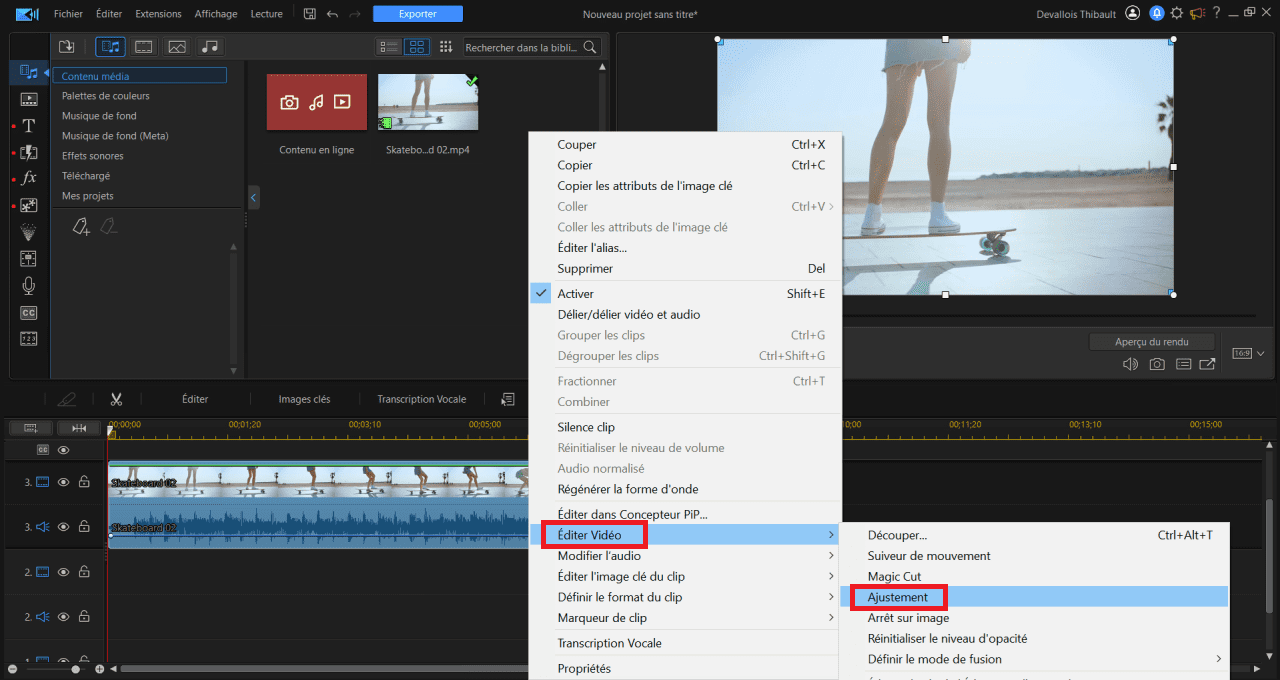The height and width of the screenshot is (680, 1280).
Task: Expand Marqueur de clip submenu
Action: [685, 618]
